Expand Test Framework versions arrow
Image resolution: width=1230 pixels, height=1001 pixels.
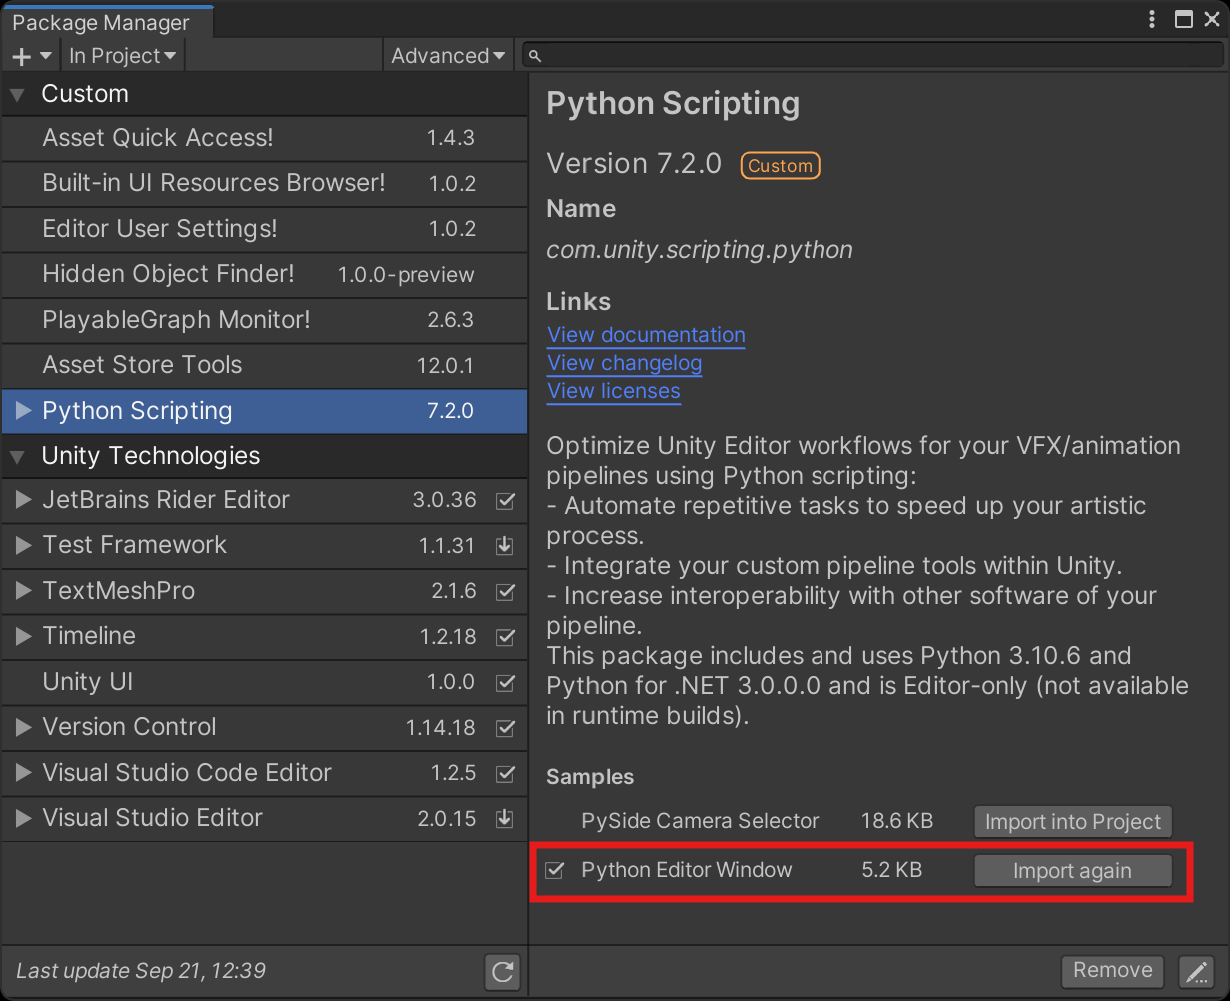(x=23, y=545)
